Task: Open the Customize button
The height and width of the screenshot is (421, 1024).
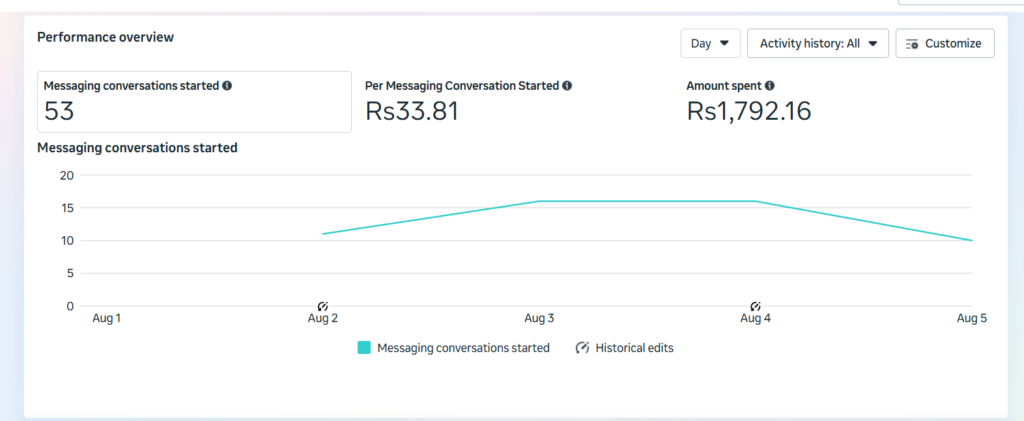Action: (x=945, y=44)
